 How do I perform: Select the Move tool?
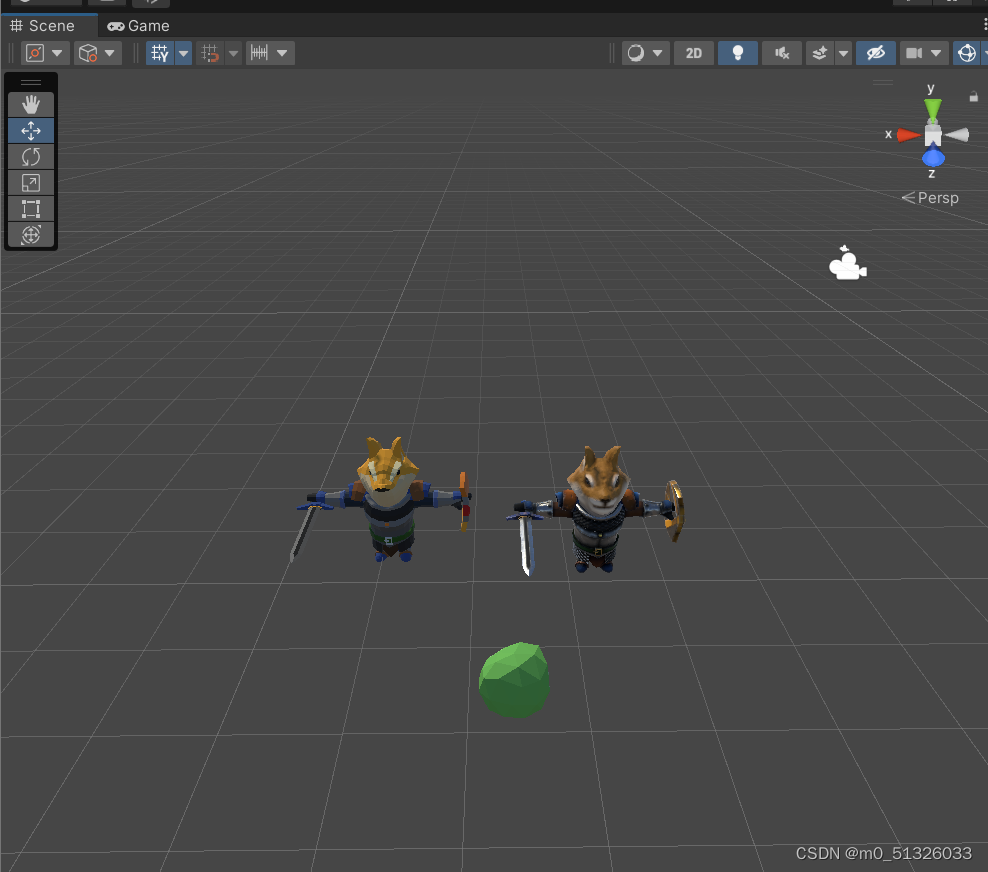(31, 130)
